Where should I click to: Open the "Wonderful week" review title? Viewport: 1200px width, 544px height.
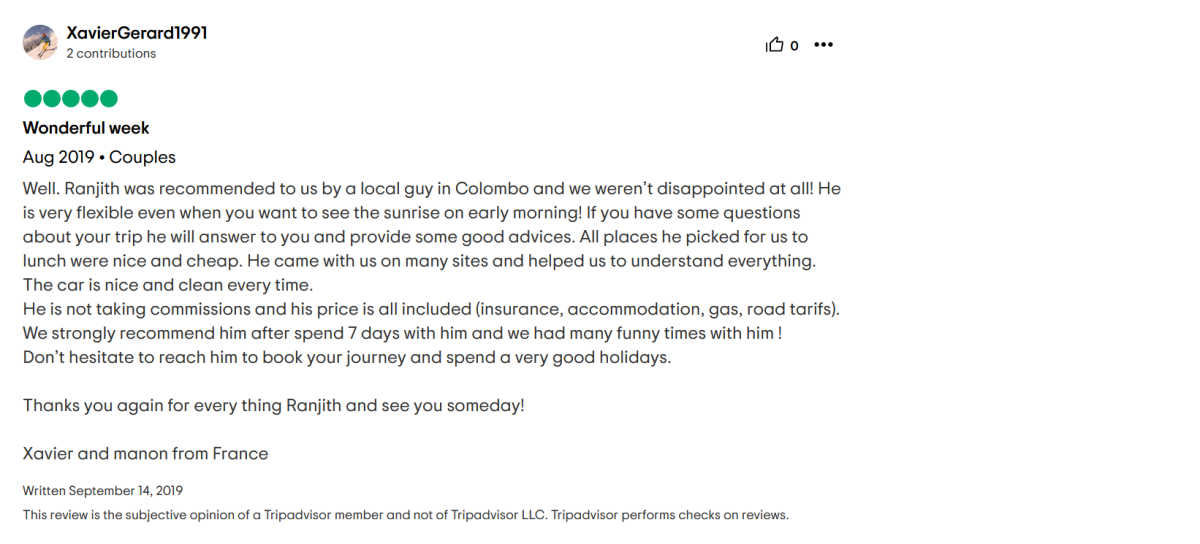coord(86,128)
